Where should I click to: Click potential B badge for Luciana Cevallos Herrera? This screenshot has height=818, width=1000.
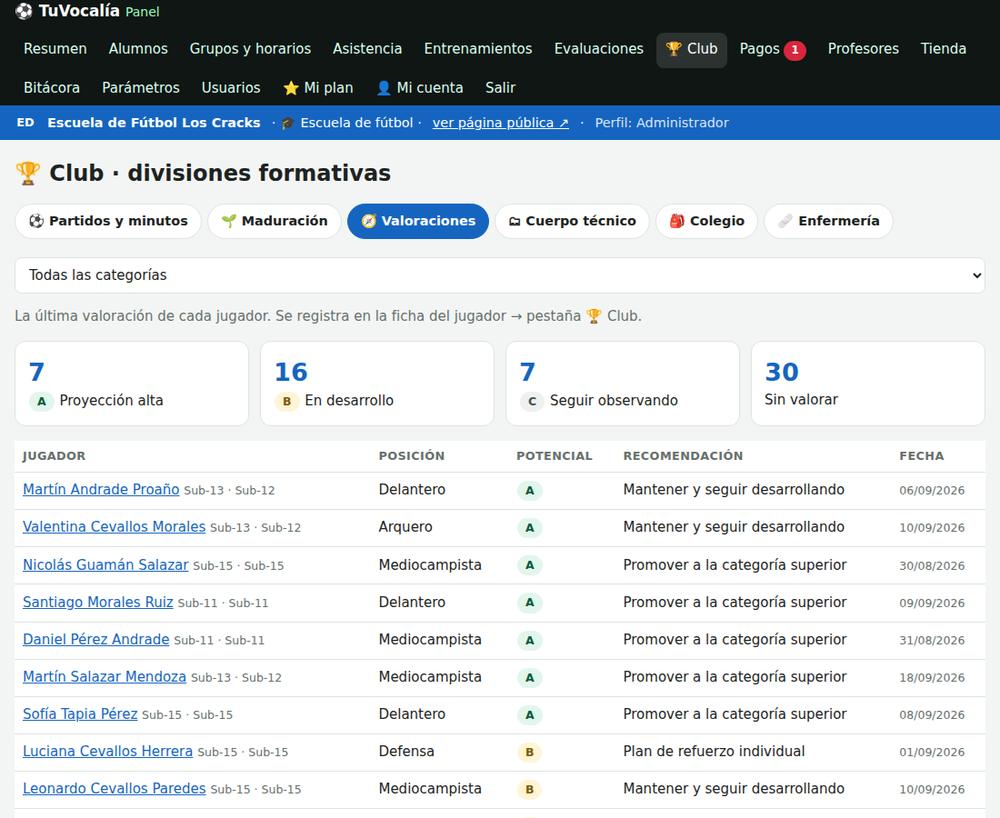[529, 752]
